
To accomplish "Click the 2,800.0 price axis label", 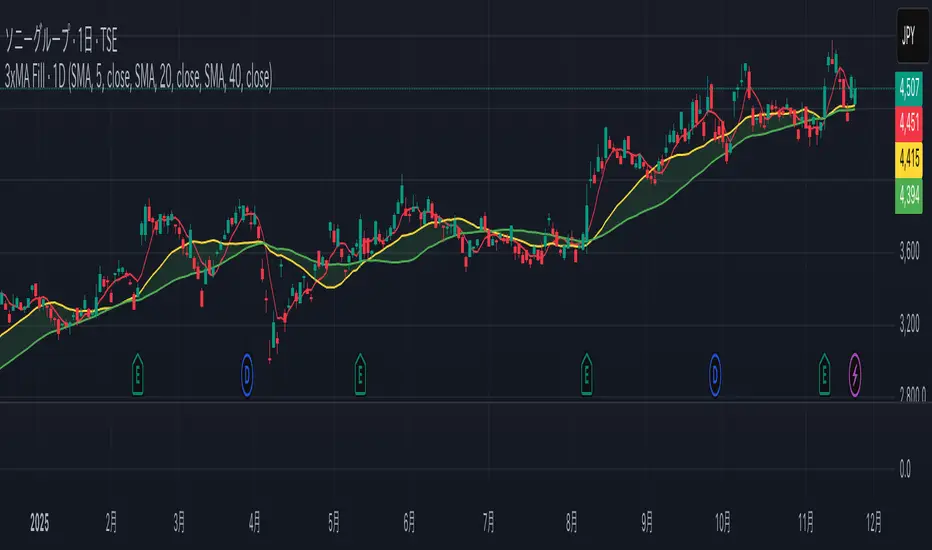I will 912,394.
